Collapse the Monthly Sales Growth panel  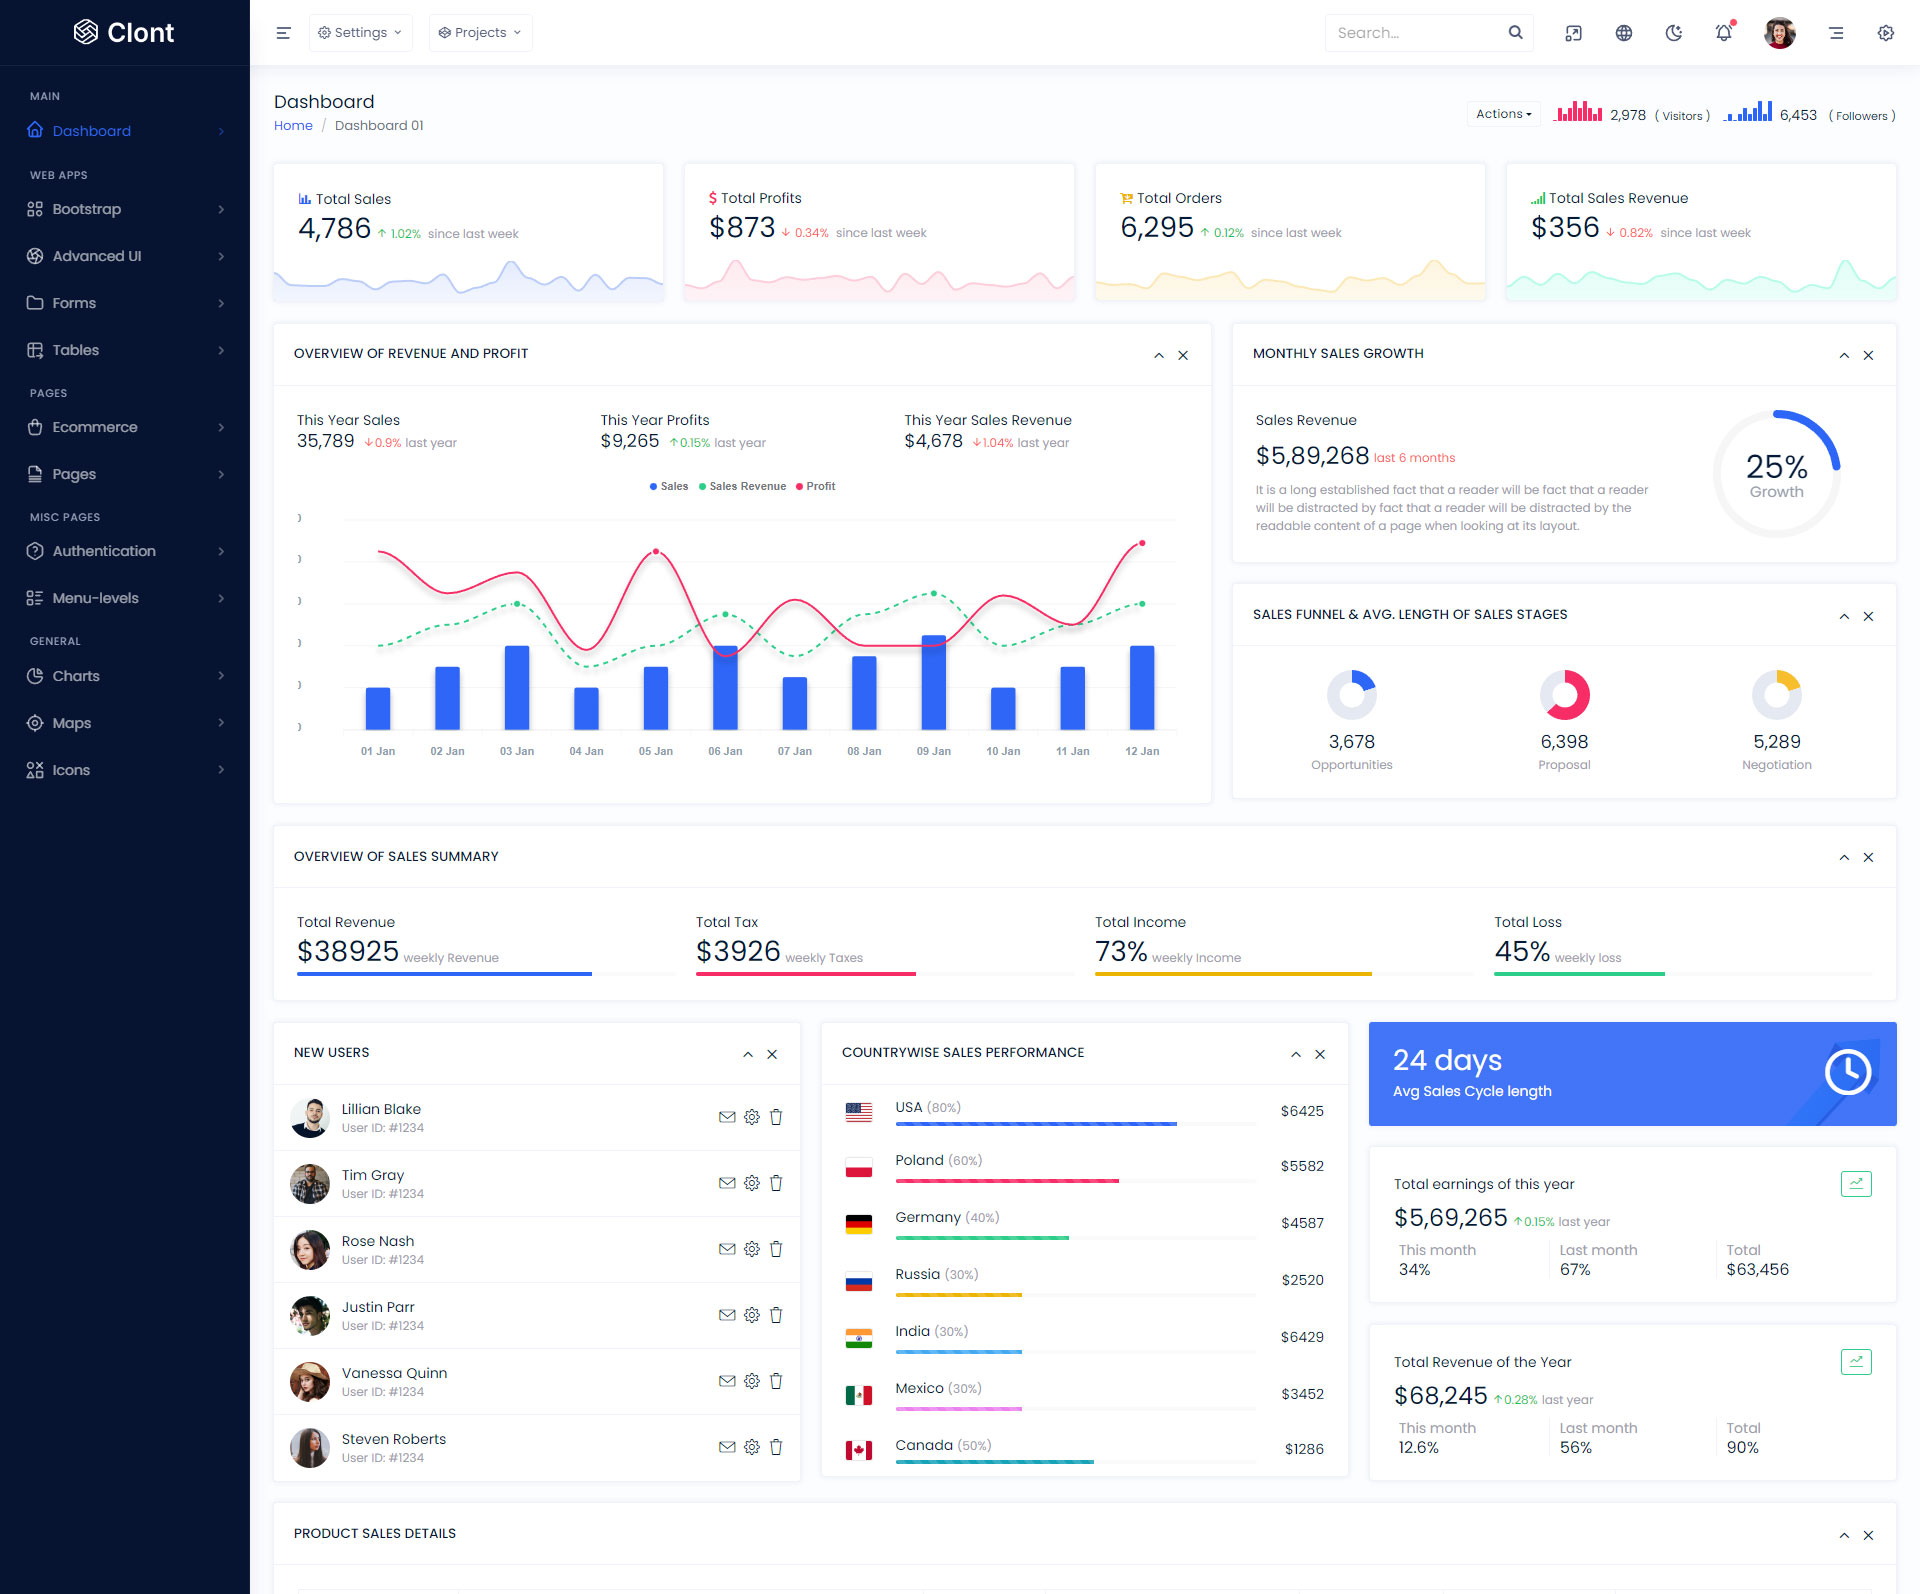click(1844, 356)
